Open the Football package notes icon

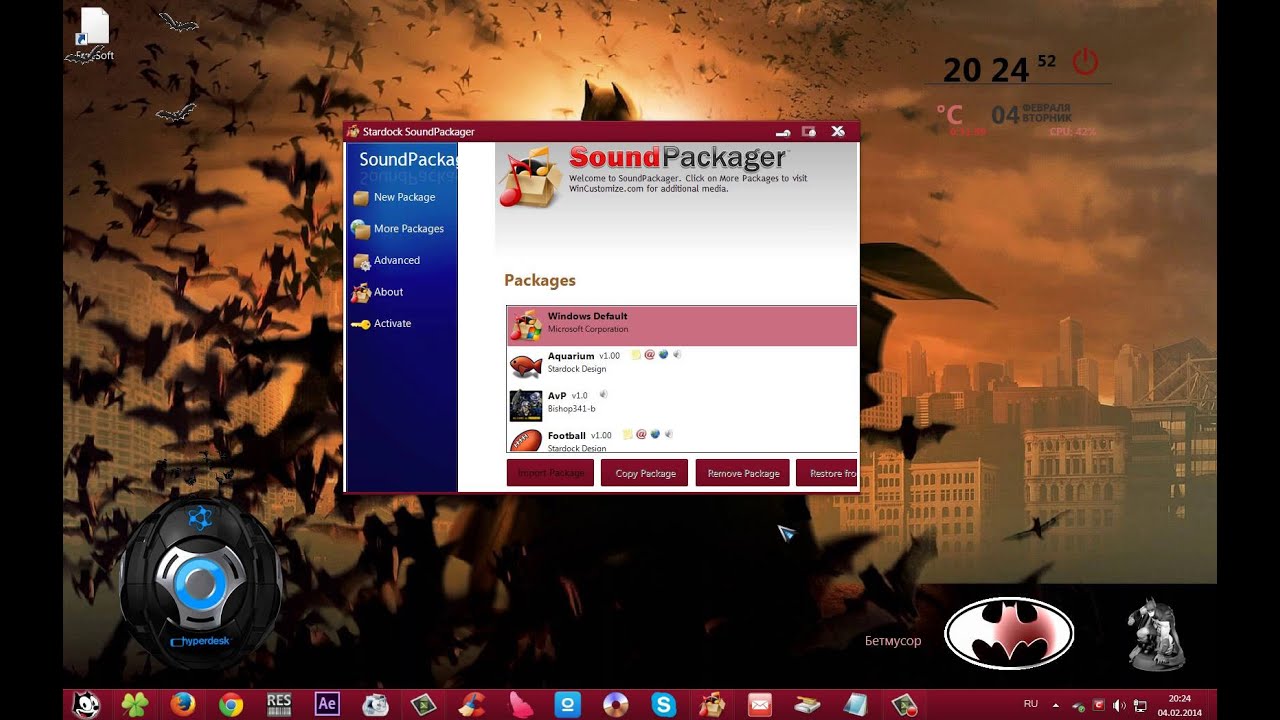point(627,435)
